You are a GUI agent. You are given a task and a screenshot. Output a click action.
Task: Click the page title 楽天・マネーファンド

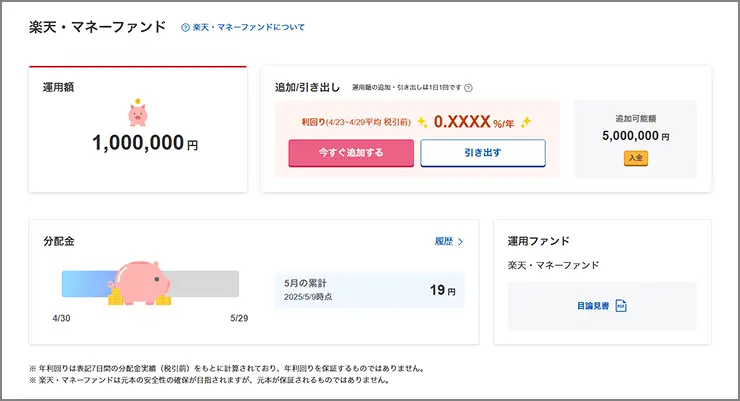(x=98, y=27)
